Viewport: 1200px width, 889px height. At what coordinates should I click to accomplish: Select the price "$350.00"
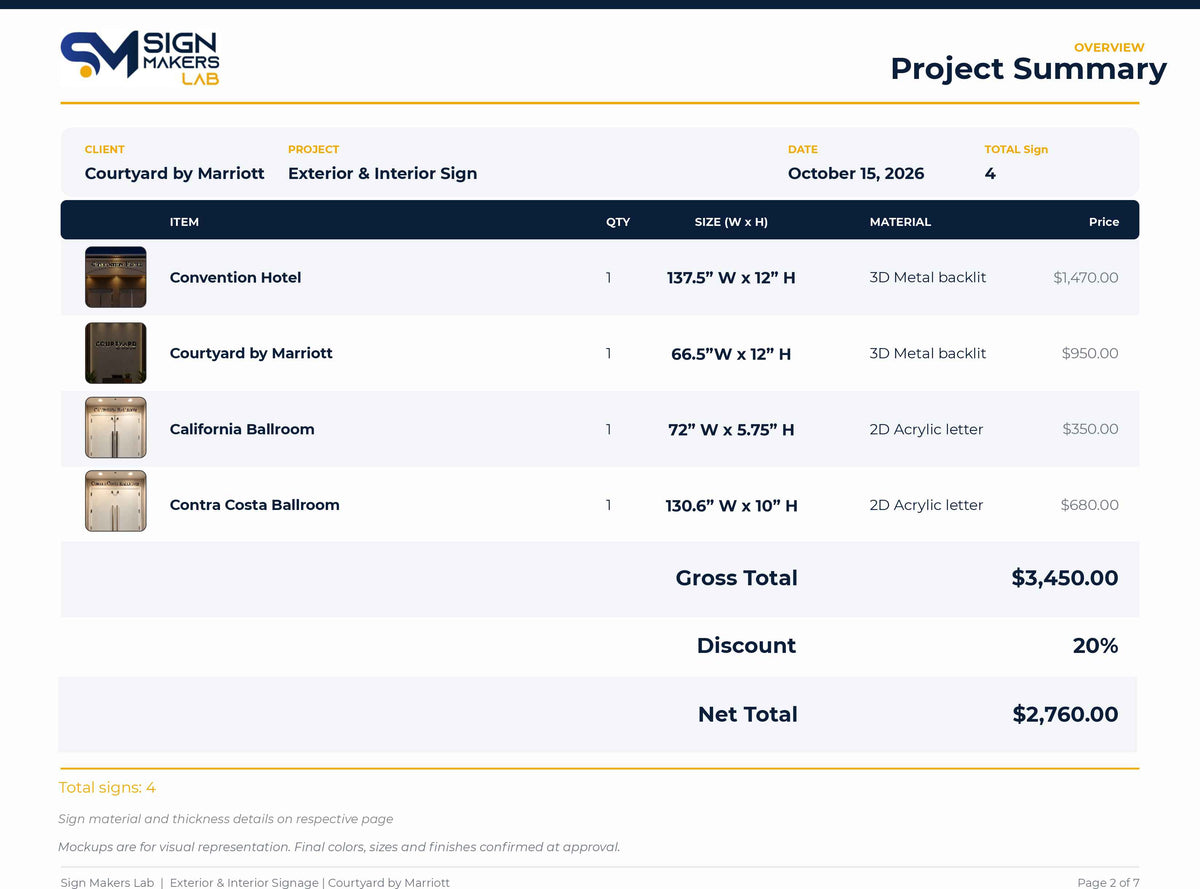pos(1090,429)
